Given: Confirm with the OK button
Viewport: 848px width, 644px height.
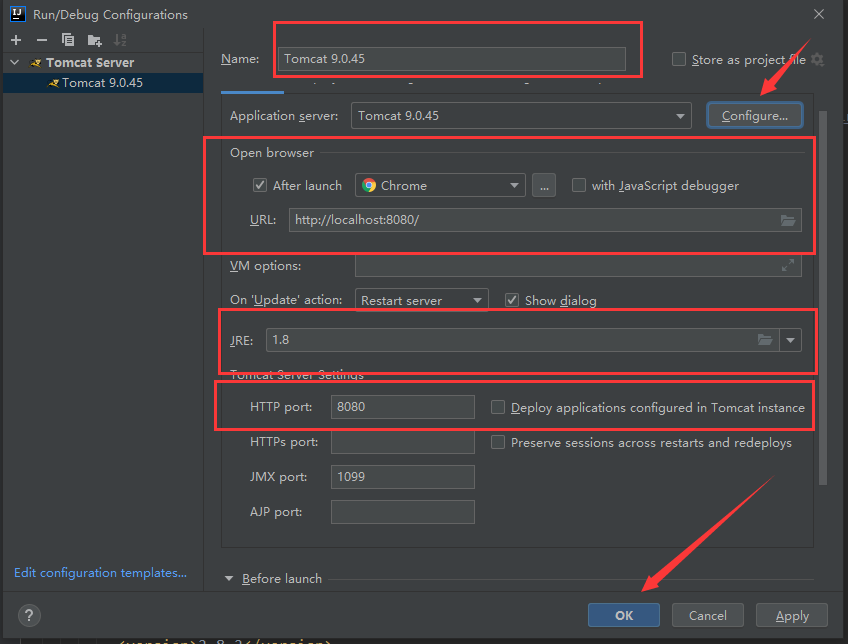Looking at the screenshot, I should click(x=624, y=615).
